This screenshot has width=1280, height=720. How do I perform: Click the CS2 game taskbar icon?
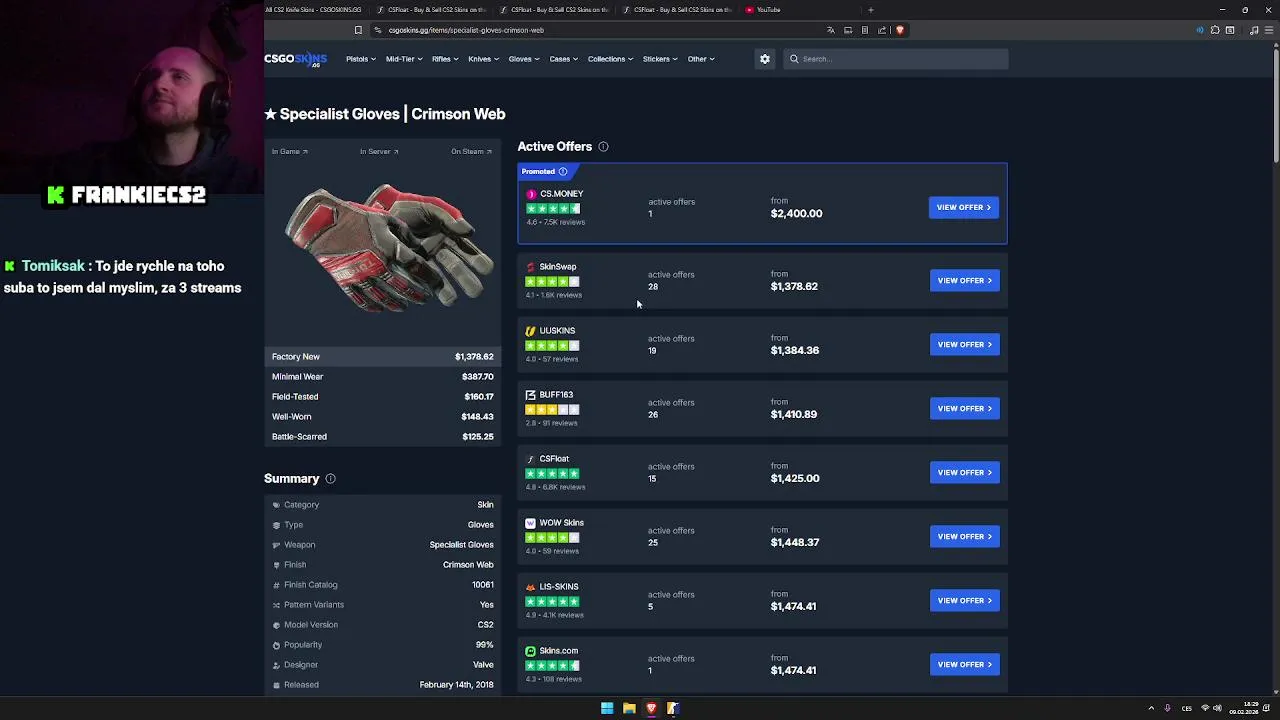tap(673, 708)
